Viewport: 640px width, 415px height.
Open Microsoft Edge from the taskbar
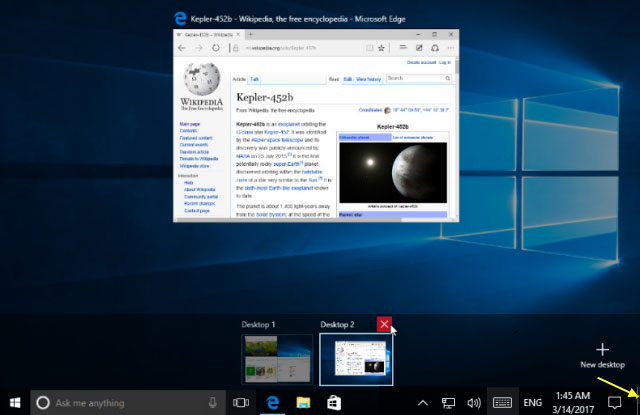[272, 403]
